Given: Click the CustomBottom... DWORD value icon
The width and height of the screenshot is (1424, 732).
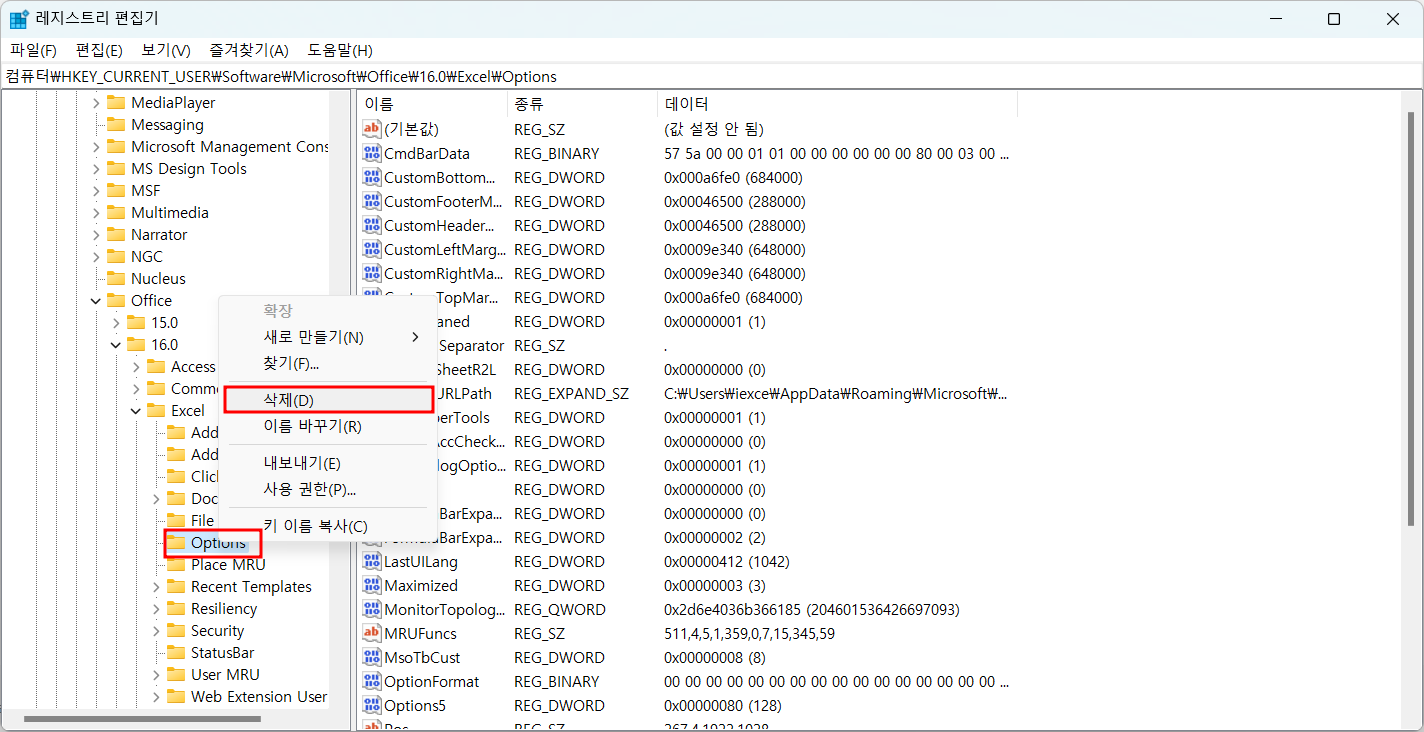Looking at the screenshot, I should [x=372, y=177].
